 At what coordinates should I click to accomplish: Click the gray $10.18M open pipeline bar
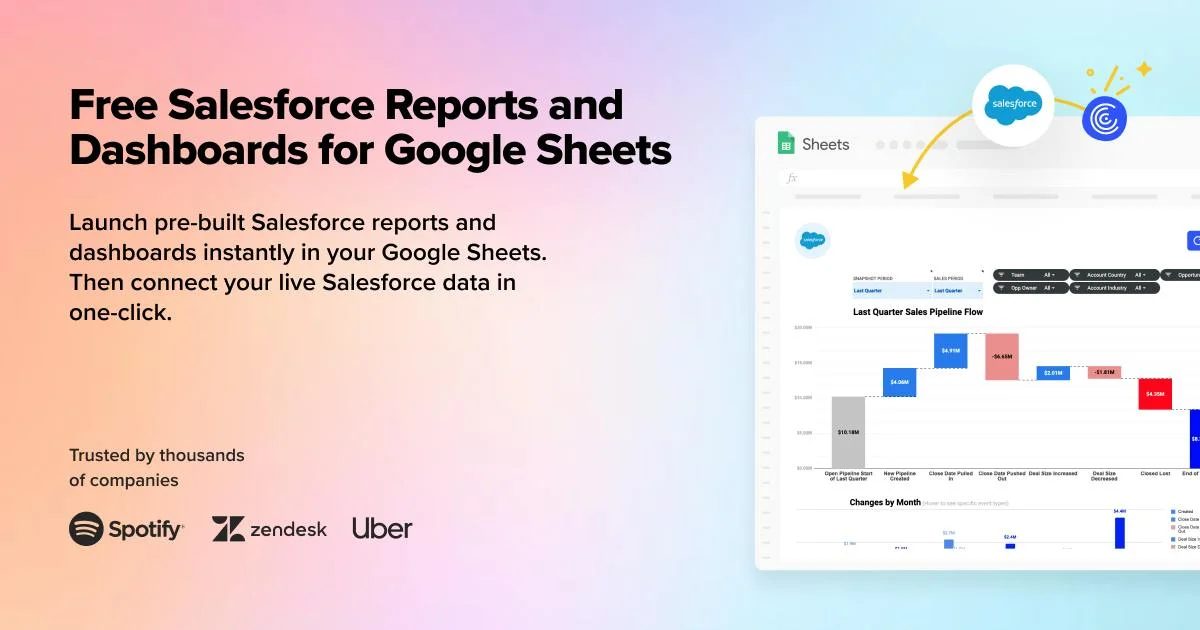click(x=848, y=432)
